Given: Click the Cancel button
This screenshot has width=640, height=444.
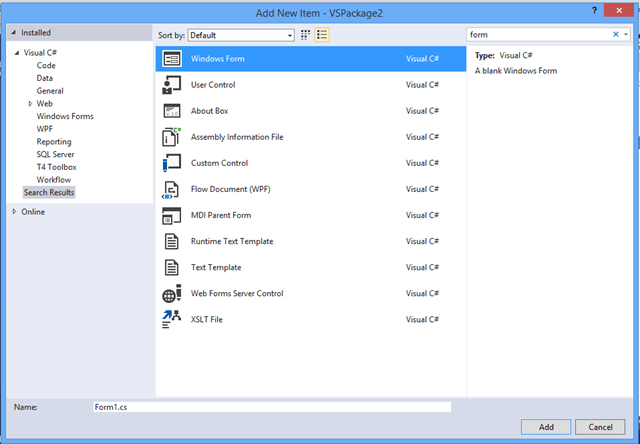Looking at the screenshot, I should pos(600,427).
